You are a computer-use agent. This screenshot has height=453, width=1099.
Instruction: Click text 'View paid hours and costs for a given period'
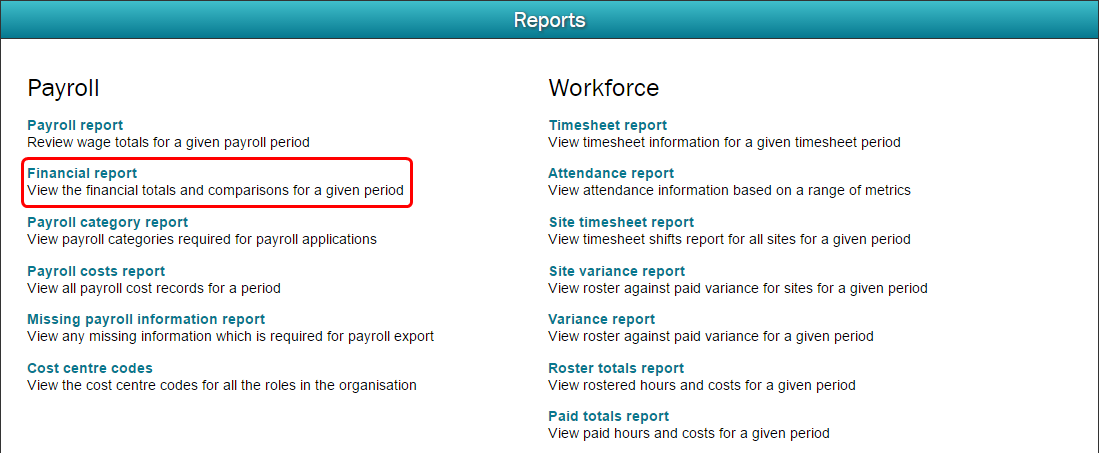(689, 433)
